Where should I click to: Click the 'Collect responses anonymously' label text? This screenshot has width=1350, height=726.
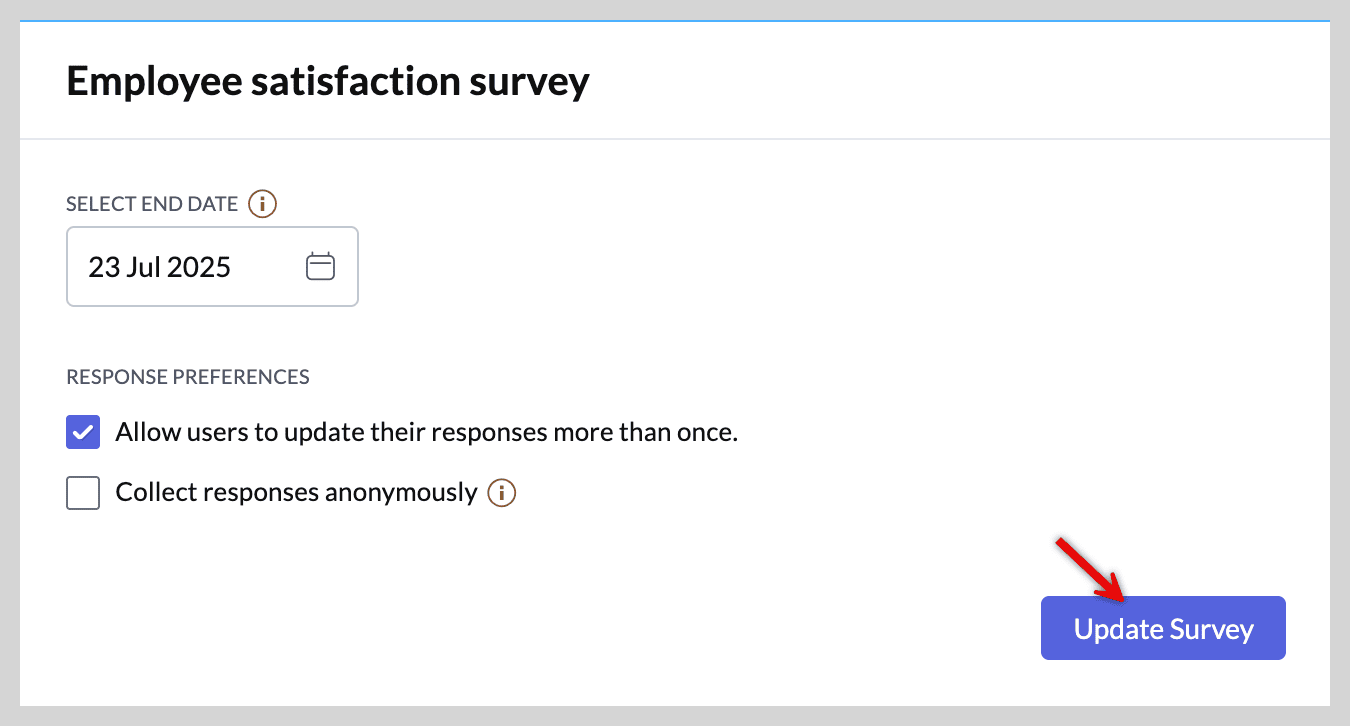296,492
